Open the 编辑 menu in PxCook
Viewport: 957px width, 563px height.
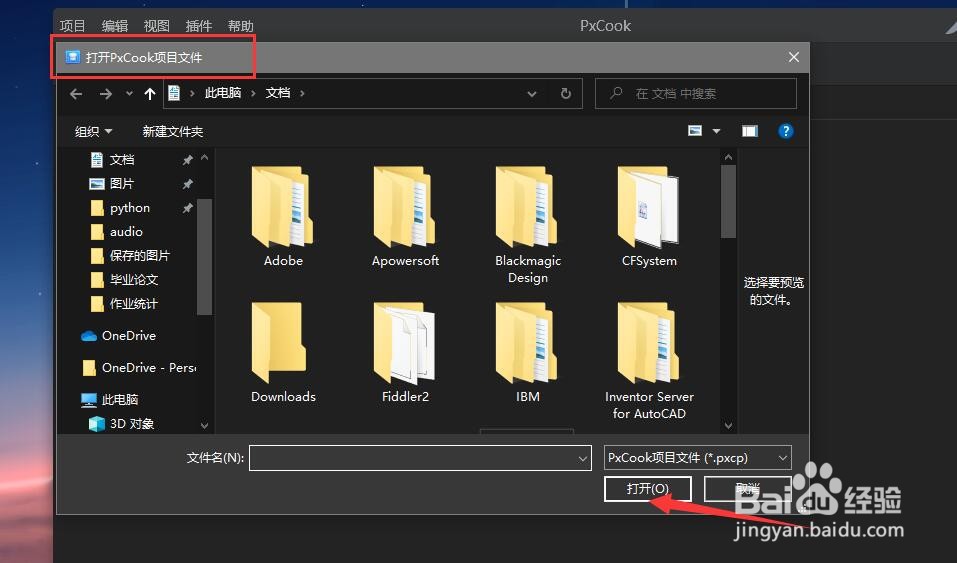coord(115,26)
